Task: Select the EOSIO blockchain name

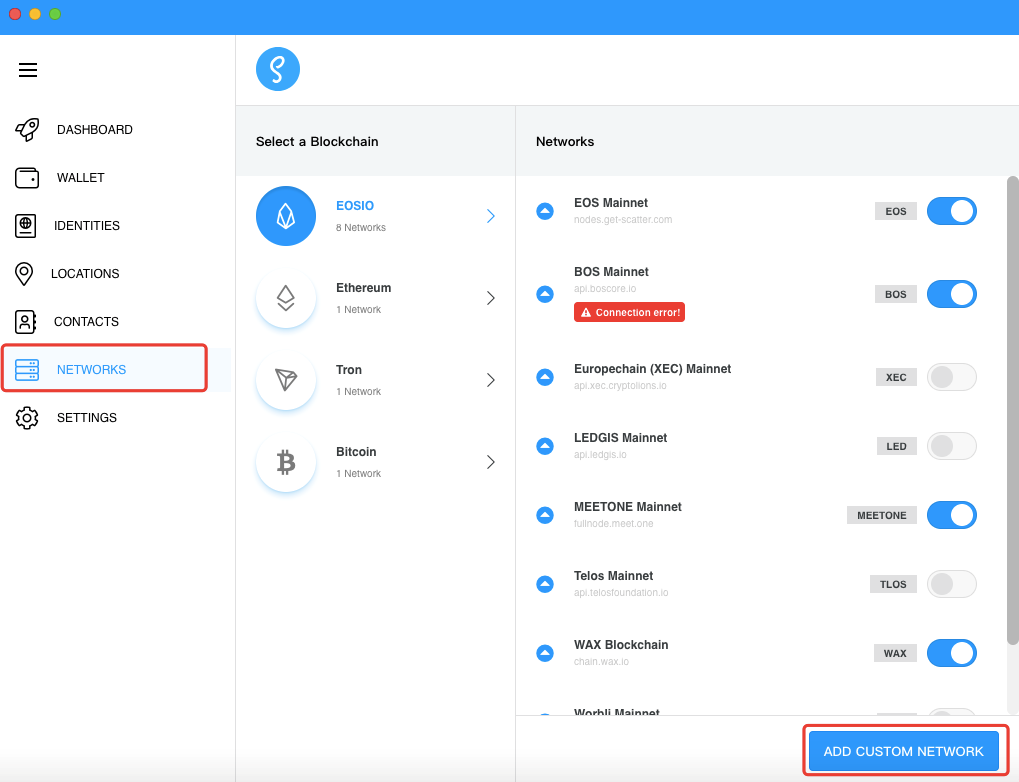Action: (x=355, y=205)
